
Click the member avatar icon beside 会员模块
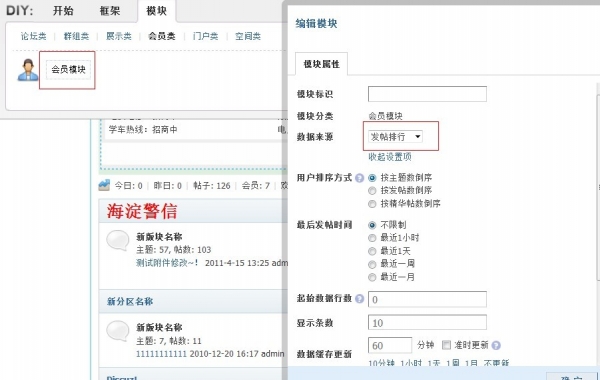click(x=28, y=70)
